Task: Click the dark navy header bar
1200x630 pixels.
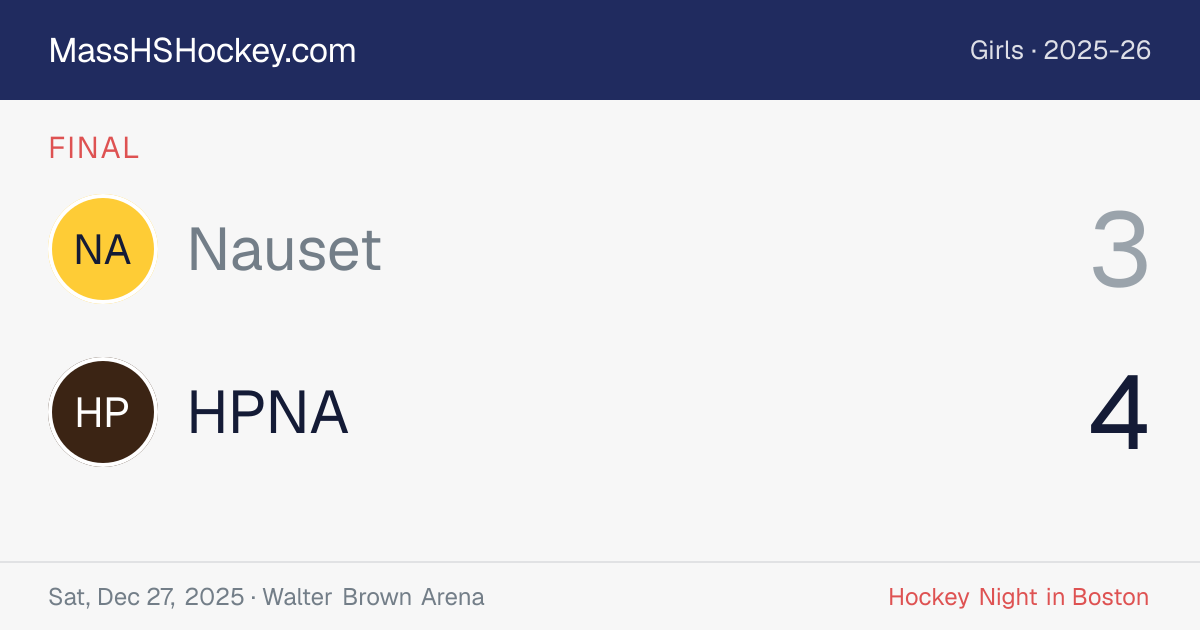Action: [x=600, y=50]
